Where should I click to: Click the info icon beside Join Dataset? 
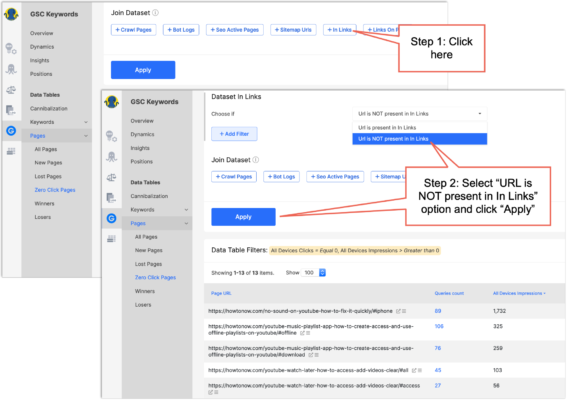[256, 160]
